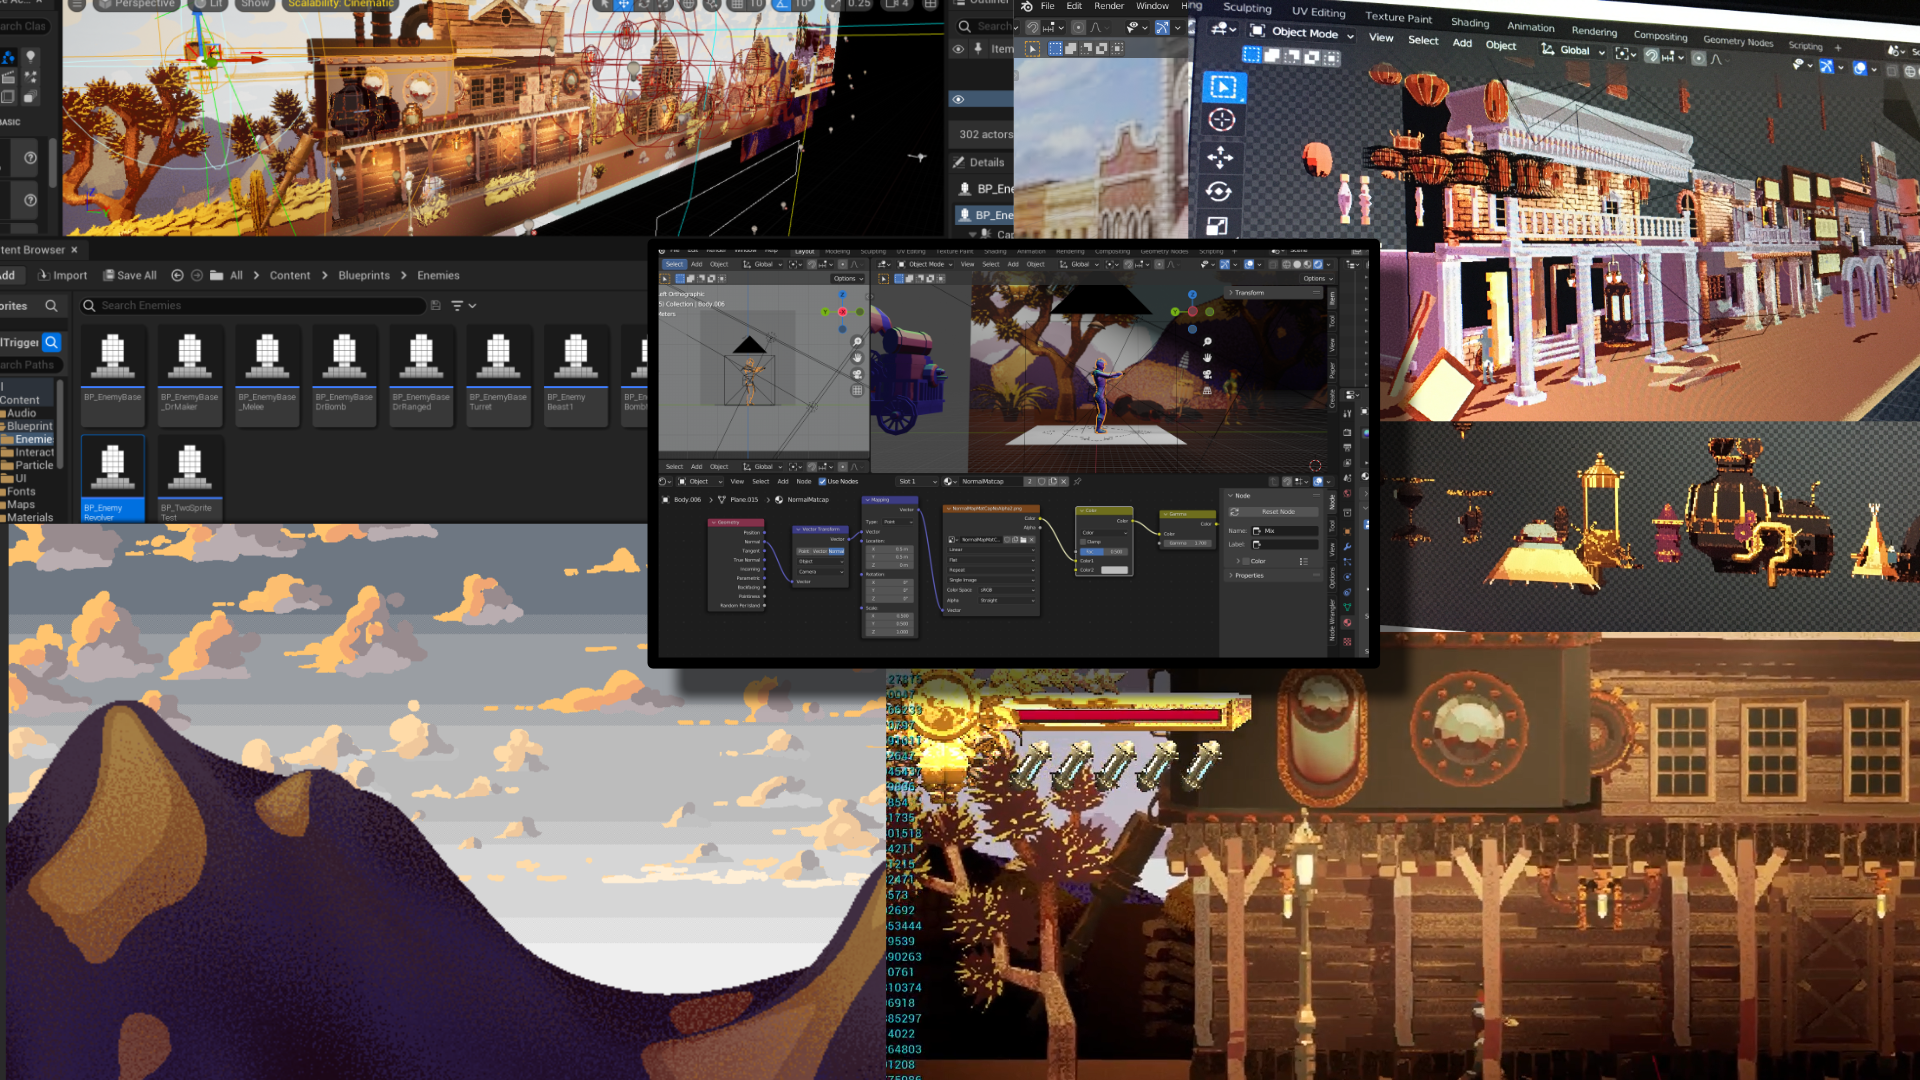Click the Save All button
Screen dimensions: 1920x1080
click(130, 276)
